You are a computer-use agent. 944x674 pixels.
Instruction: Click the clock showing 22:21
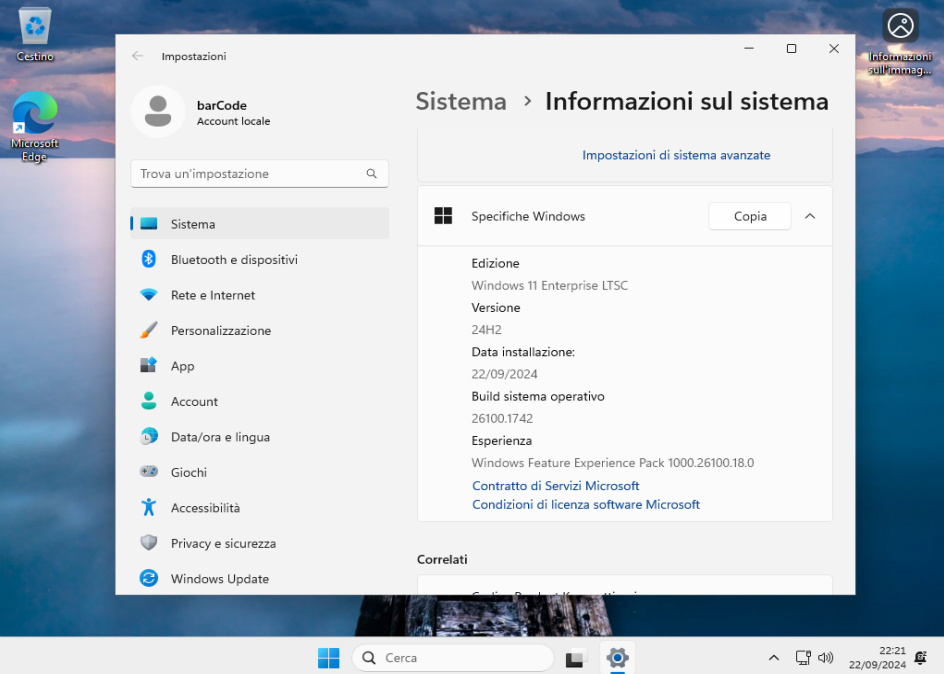tap(892, 651)
